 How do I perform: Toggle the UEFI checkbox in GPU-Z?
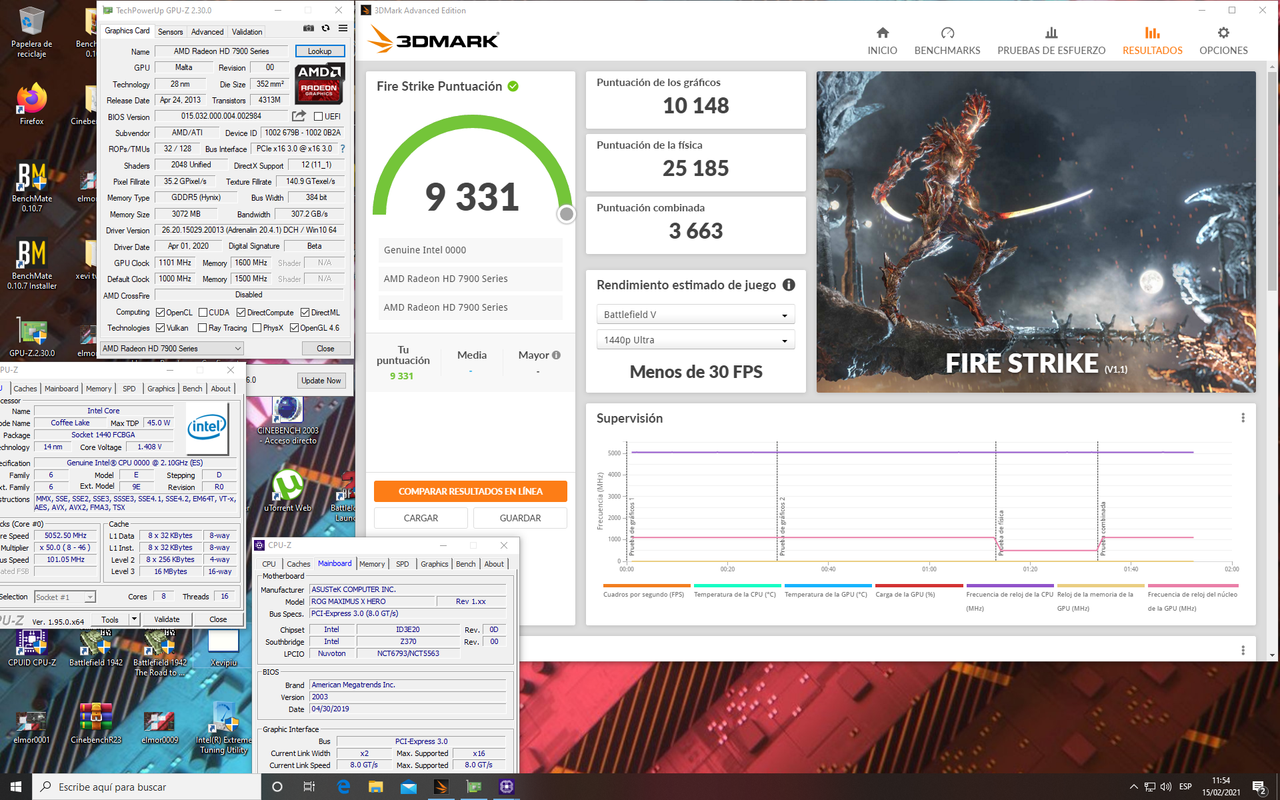[x=318, y=117]
